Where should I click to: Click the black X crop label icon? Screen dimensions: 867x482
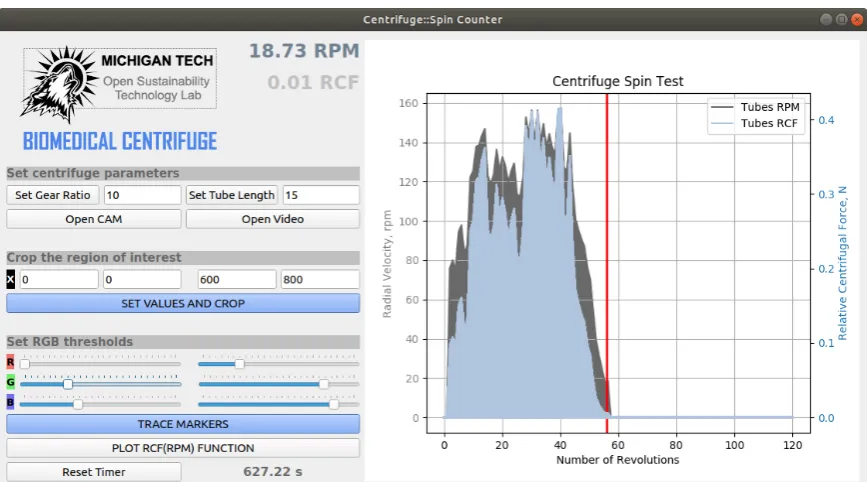click(x=11, y=279)
